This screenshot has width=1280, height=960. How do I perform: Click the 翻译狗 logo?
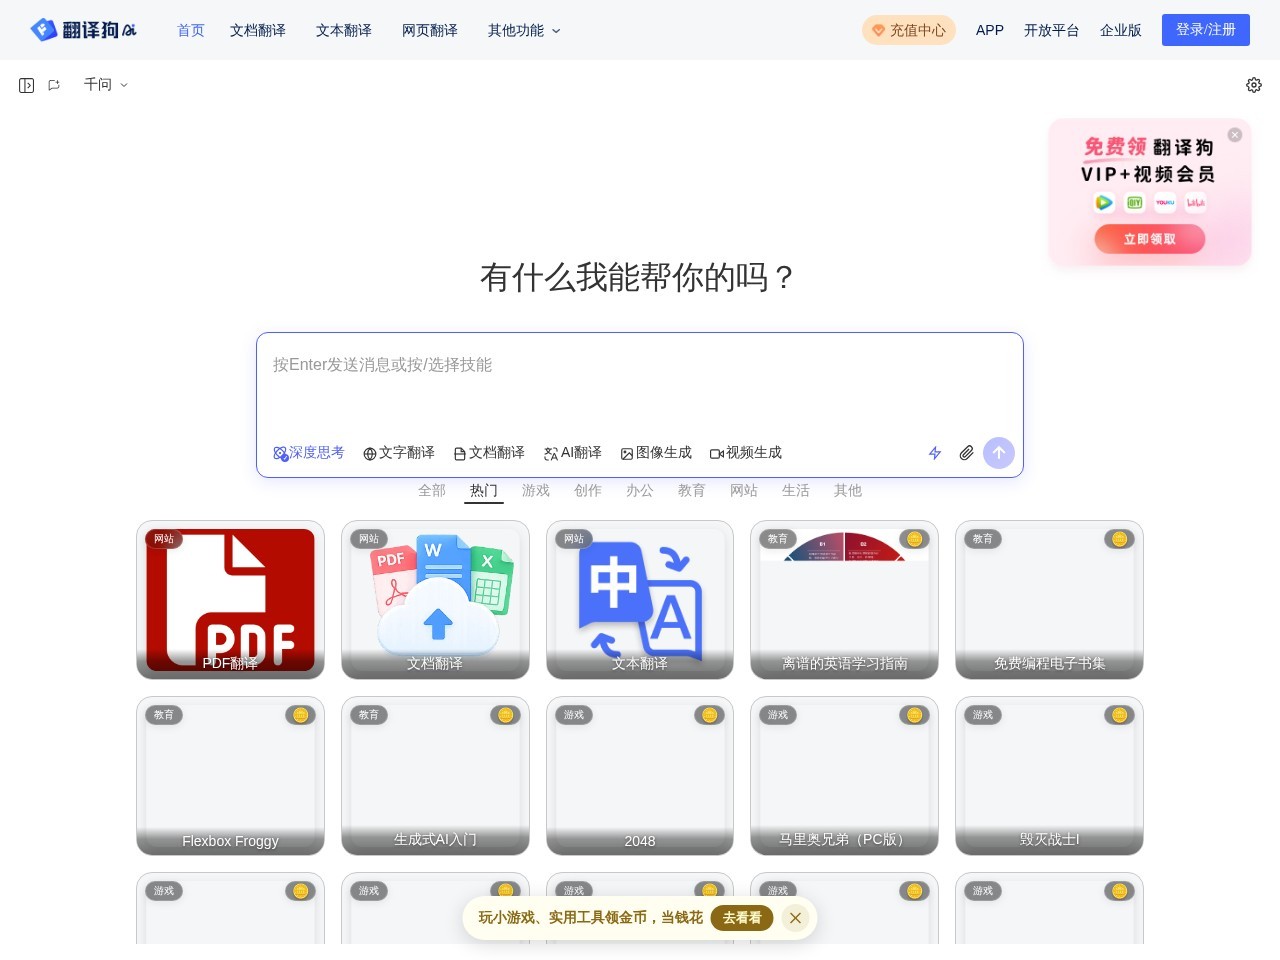(x=84, y=30)
